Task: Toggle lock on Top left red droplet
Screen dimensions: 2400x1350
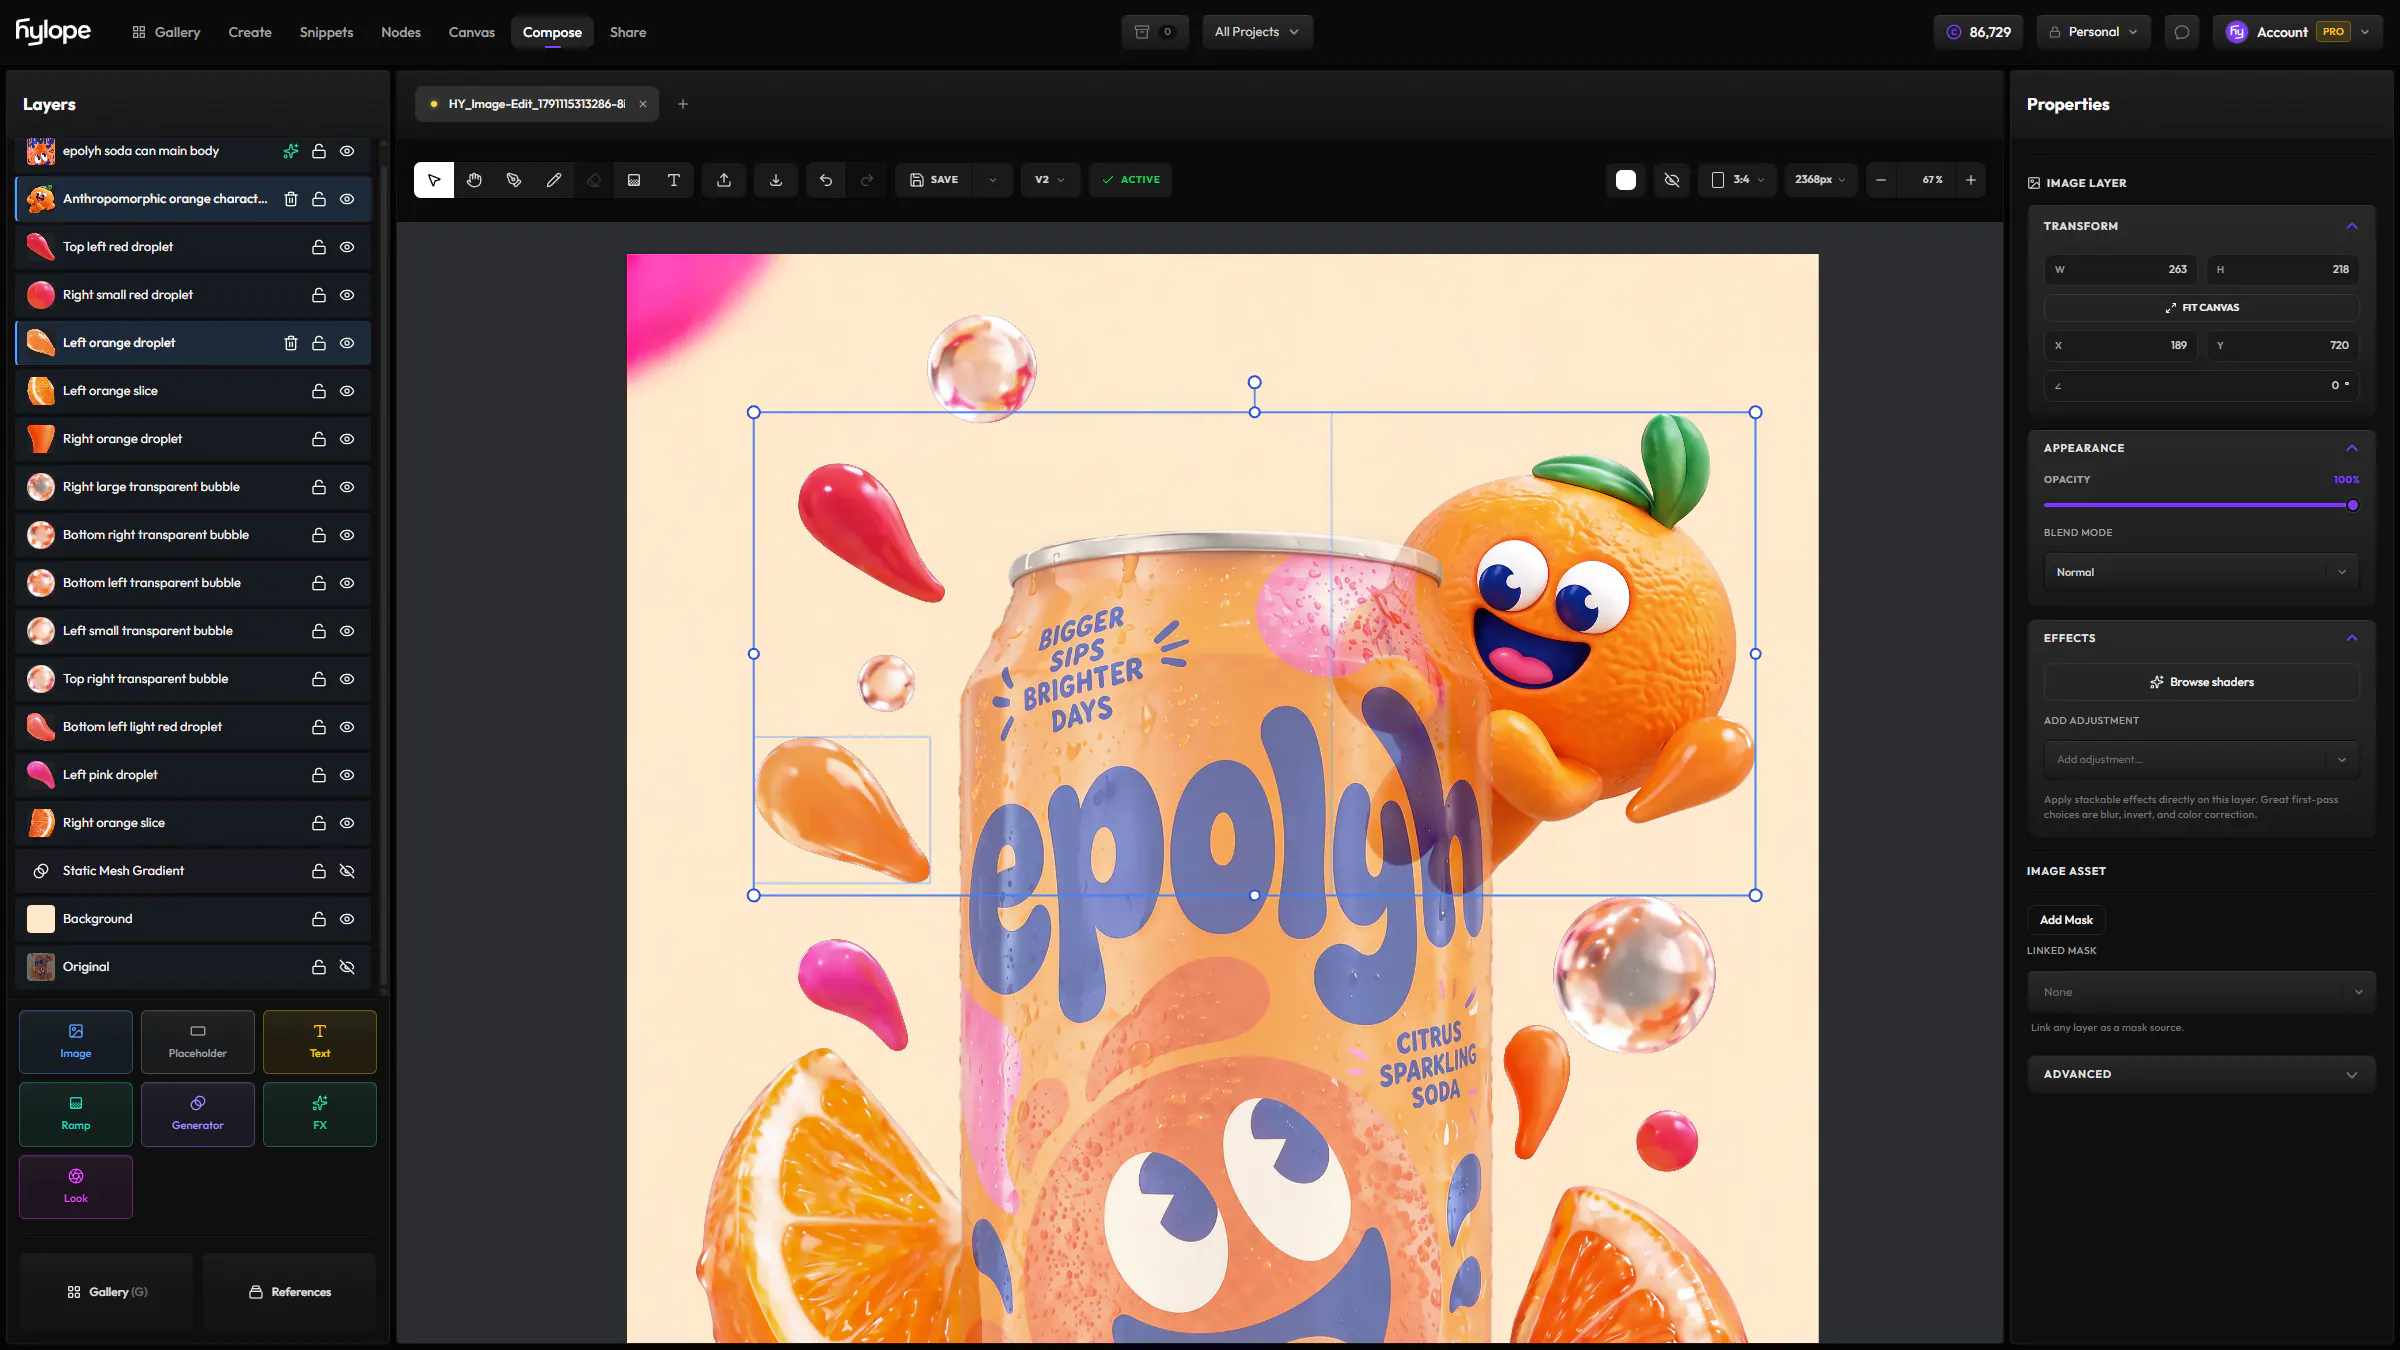Action: [319, 247]
